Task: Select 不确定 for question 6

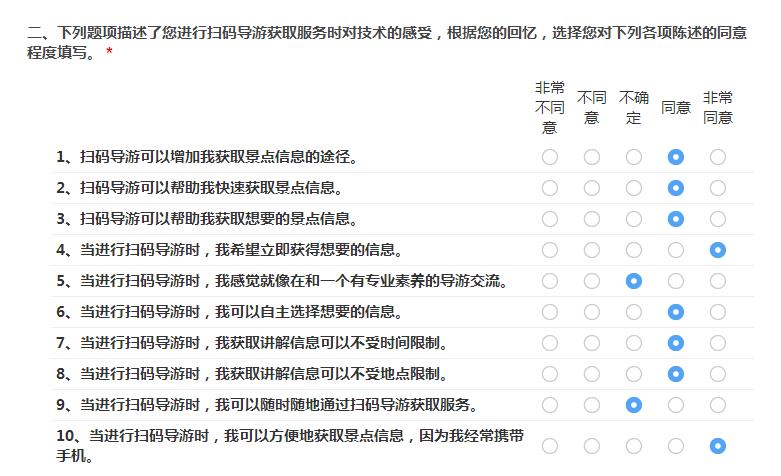Action: pos(633,312)
